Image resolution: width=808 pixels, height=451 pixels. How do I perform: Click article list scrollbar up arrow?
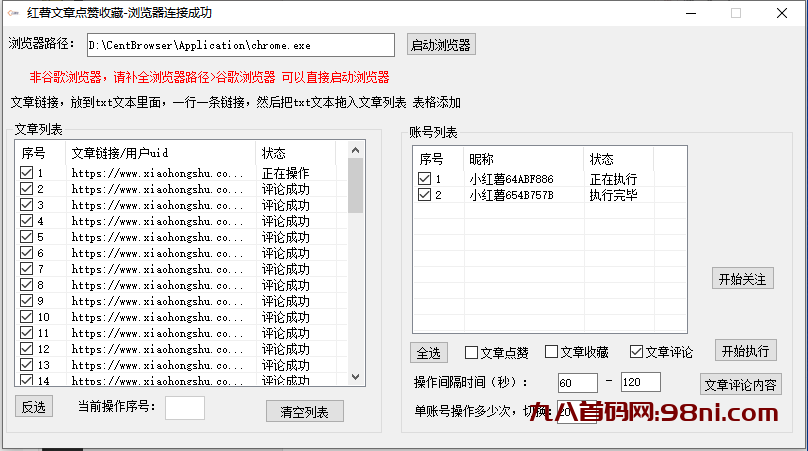[x=355, y=150]
